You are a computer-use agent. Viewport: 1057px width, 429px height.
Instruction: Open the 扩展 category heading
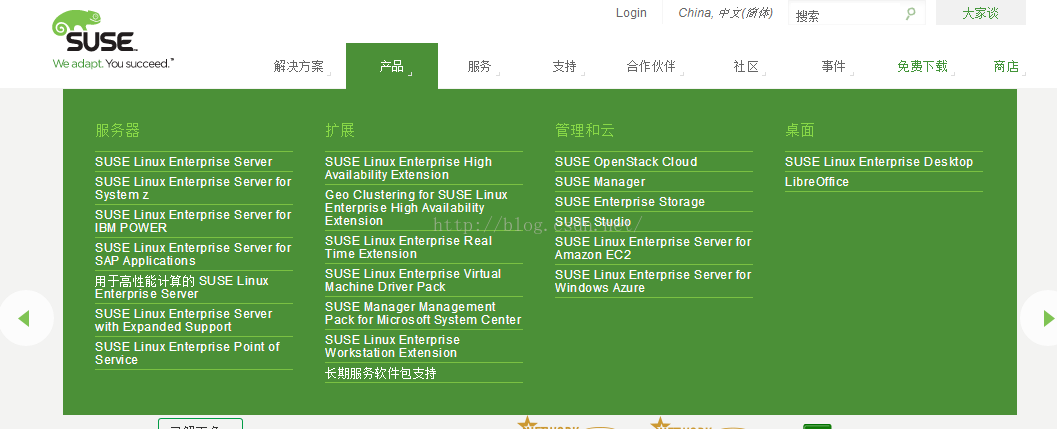pyautogui.click(x=340, y=130)
